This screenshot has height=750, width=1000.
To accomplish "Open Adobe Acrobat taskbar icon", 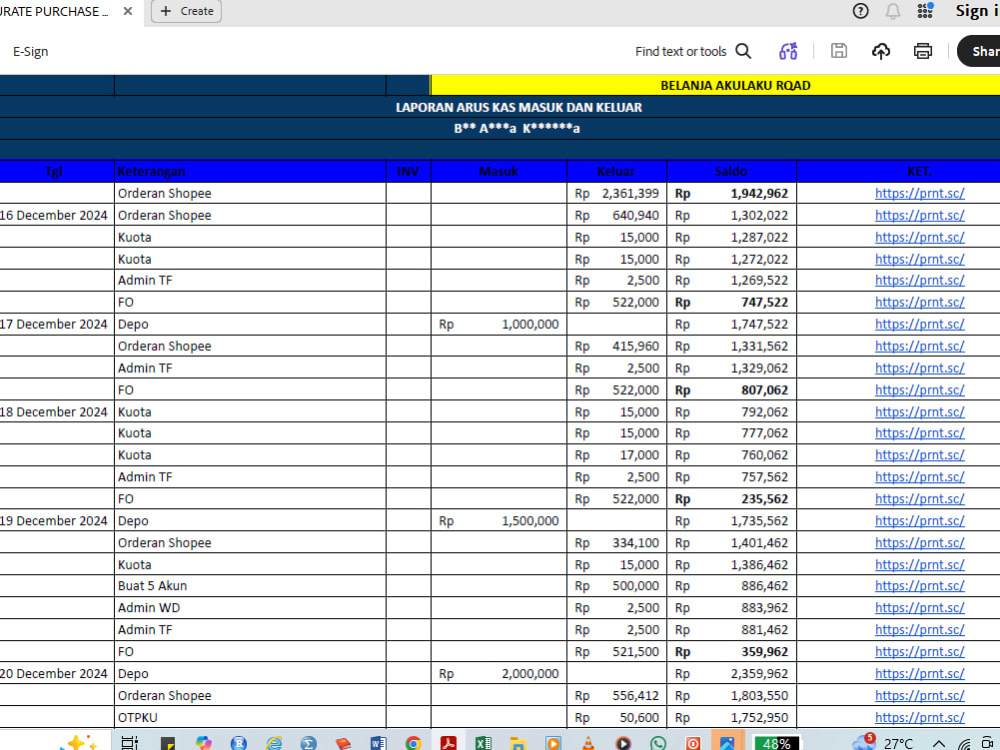I will pos(449,743).
